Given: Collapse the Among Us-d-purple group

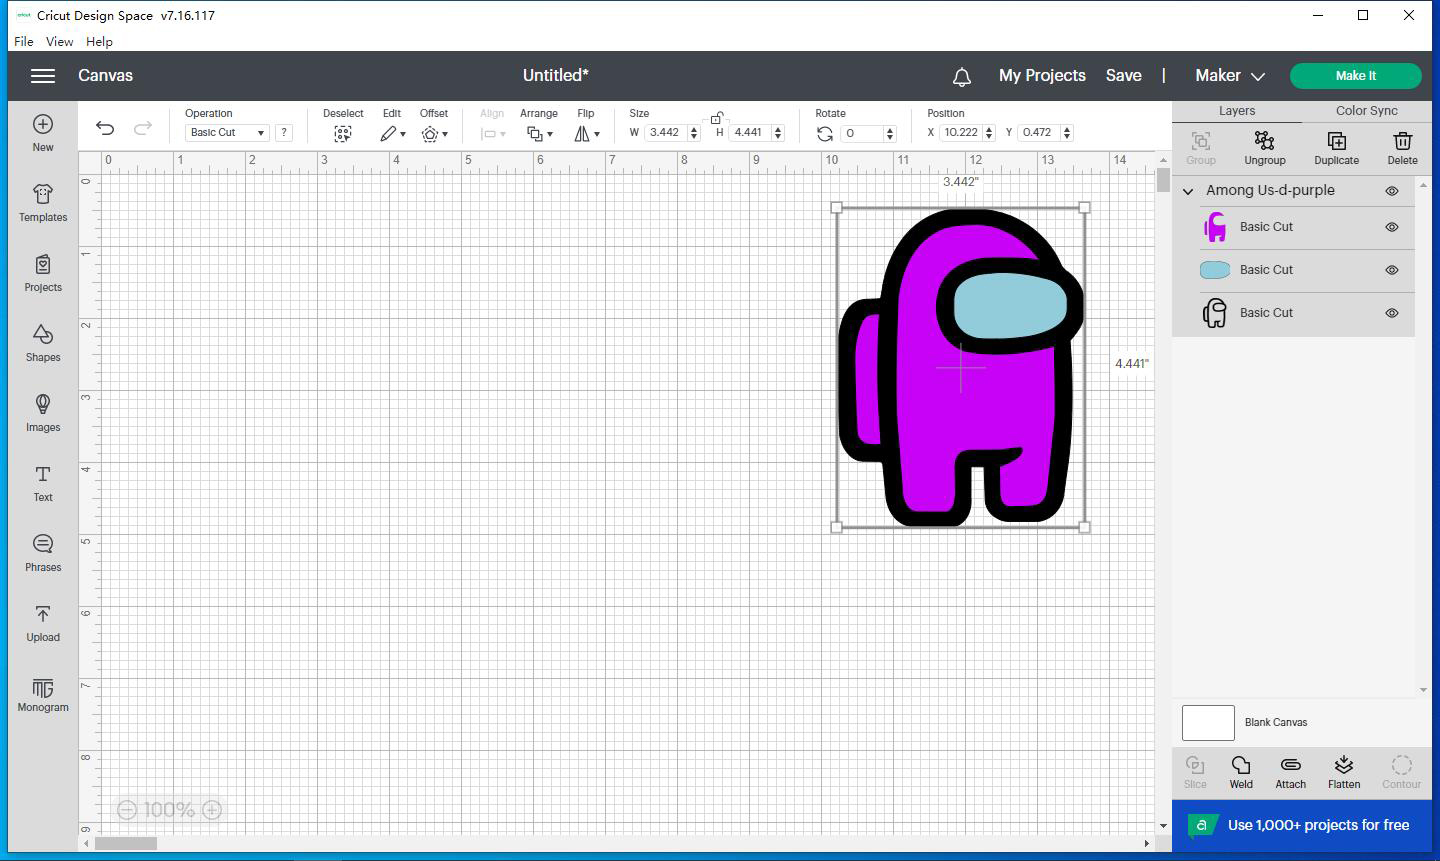Looking at the screenshot, I should pyautogui.click(x=1188, y=190).
